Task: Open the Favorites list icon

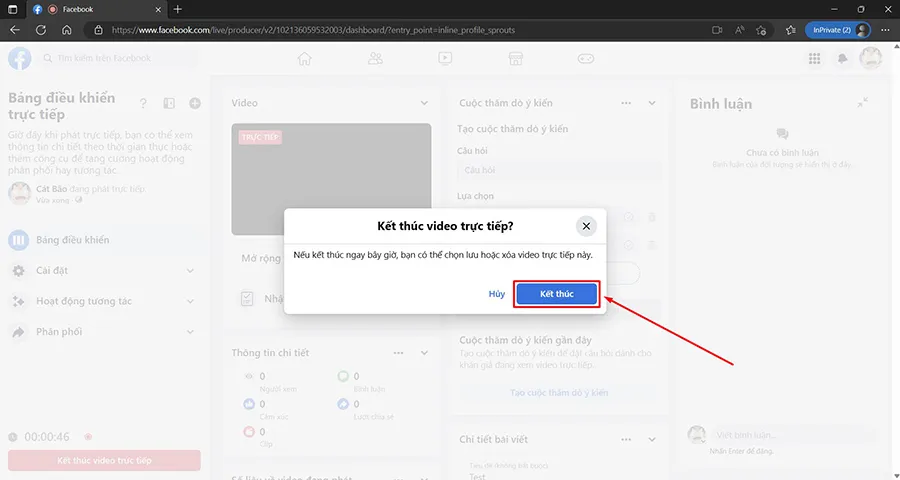Action: point(790,30)
